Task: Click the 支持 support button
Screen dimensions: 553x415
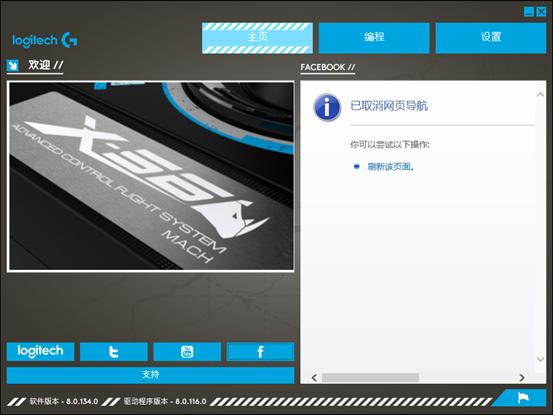Action: pyautogui.click(x=150, y=375)
